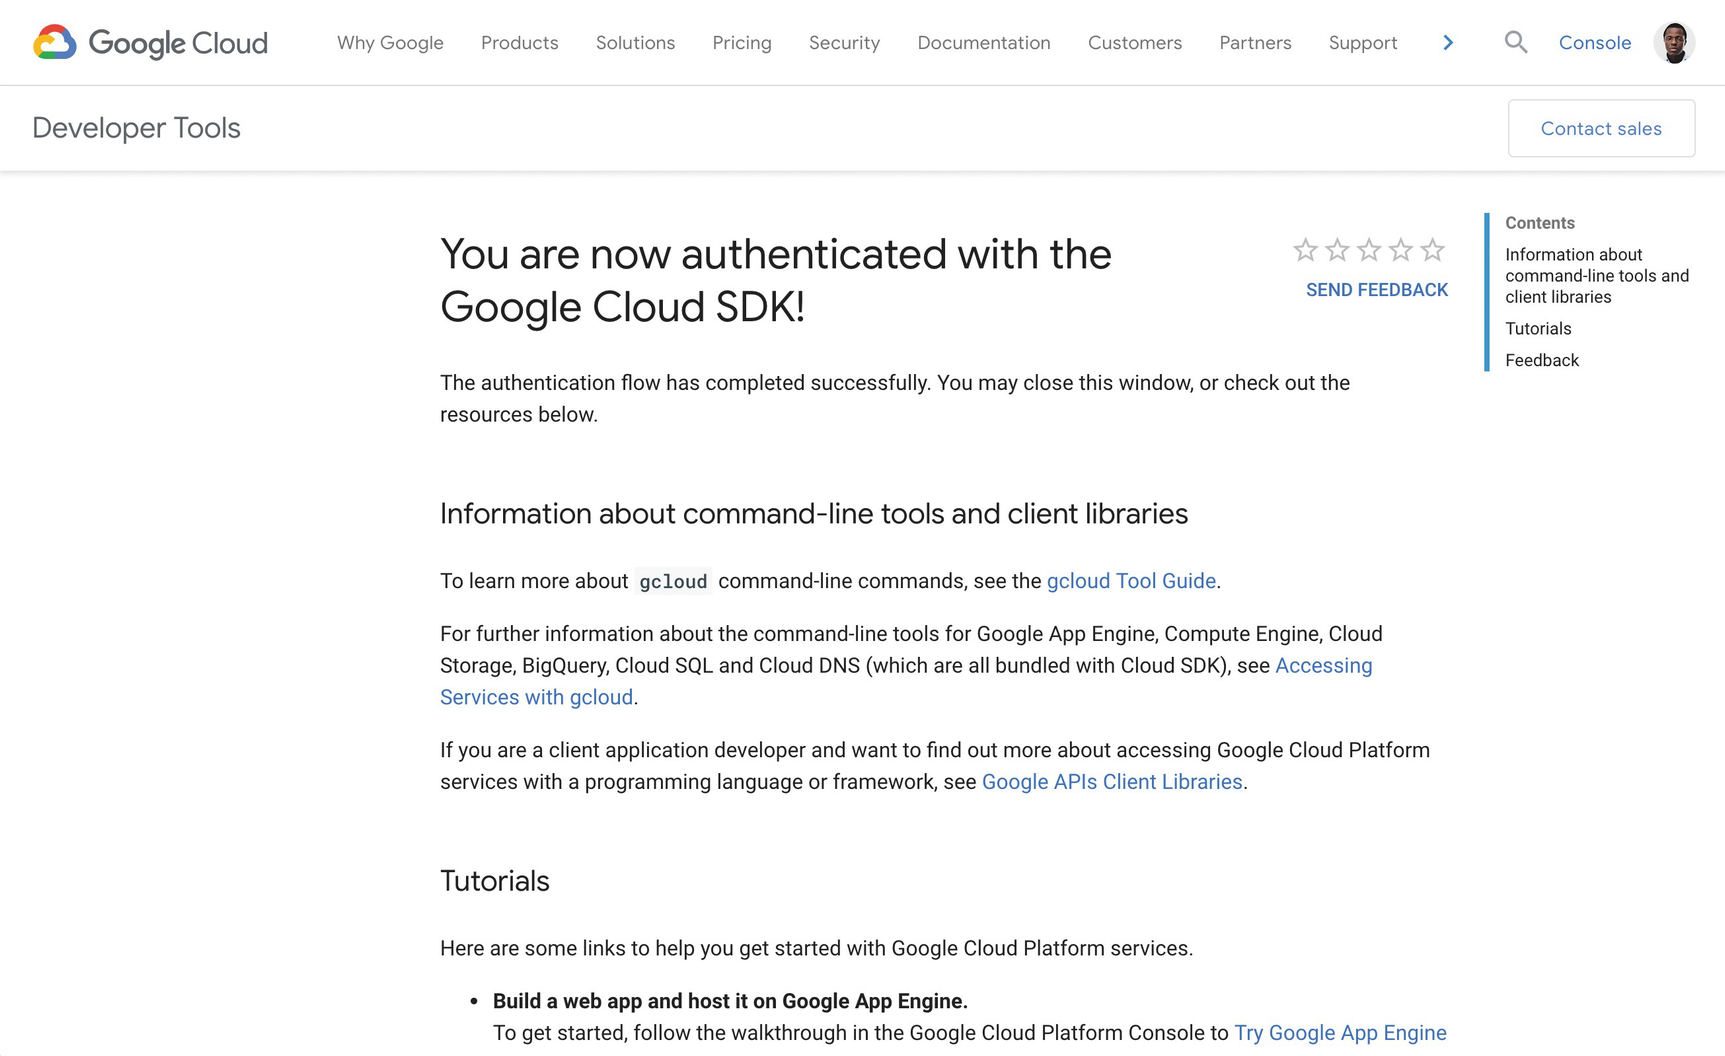Open the Support nav item
The height and width of the screenshot is (1056, 1725).
[x=1363, y=43]
